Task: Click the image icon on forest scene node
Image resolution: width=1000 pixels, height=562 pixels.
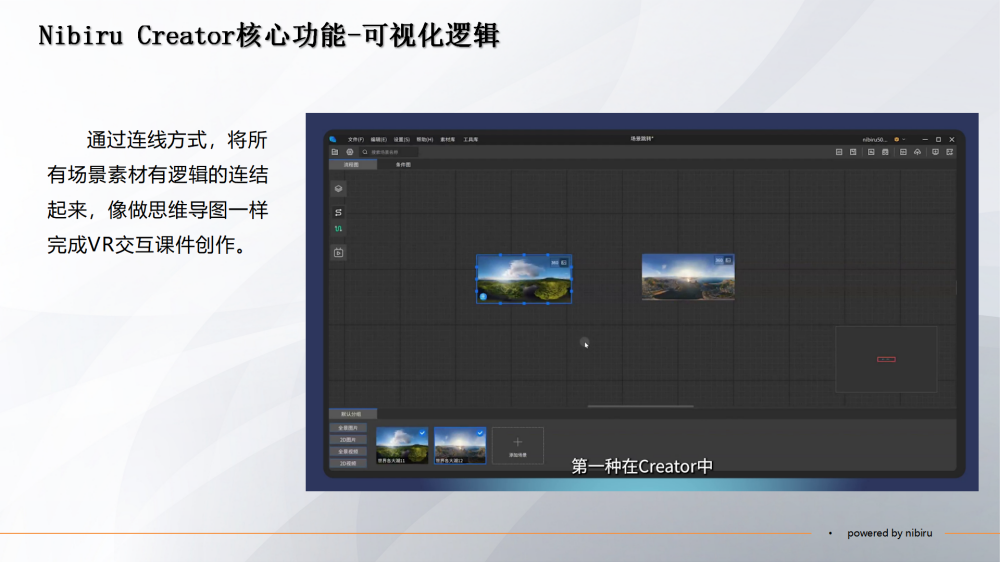Action: coord(564,262)
